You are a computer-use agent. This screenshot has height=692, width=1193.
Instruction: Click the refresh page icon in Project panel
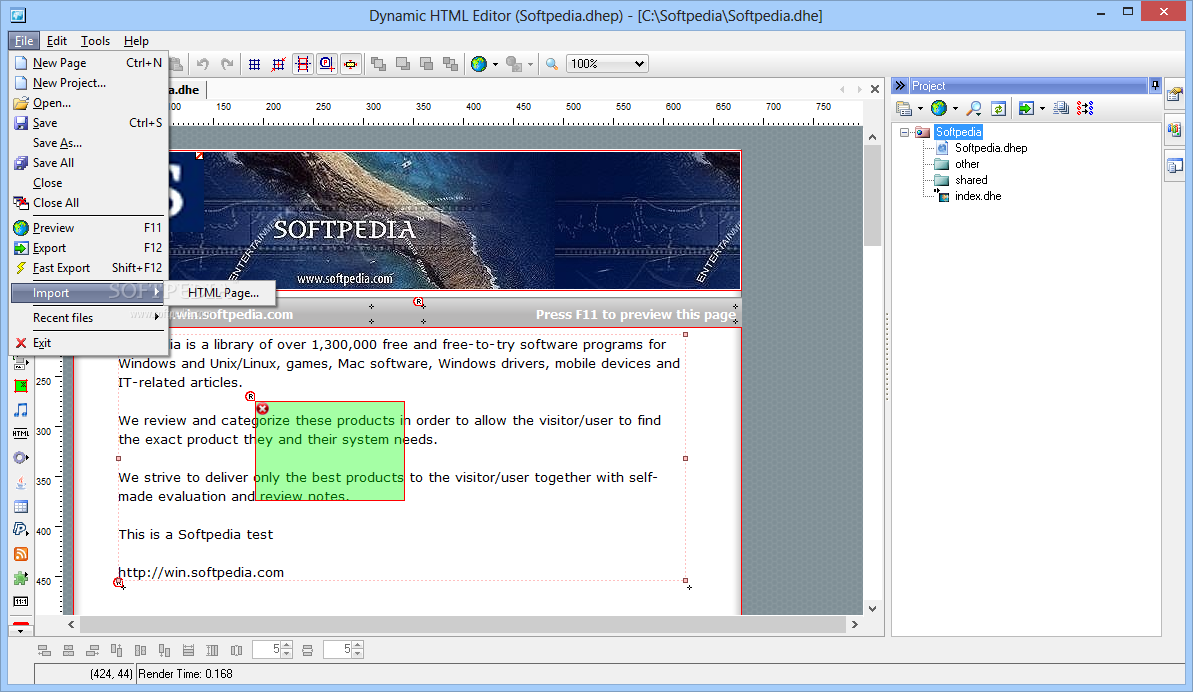(x=998, y=109)
